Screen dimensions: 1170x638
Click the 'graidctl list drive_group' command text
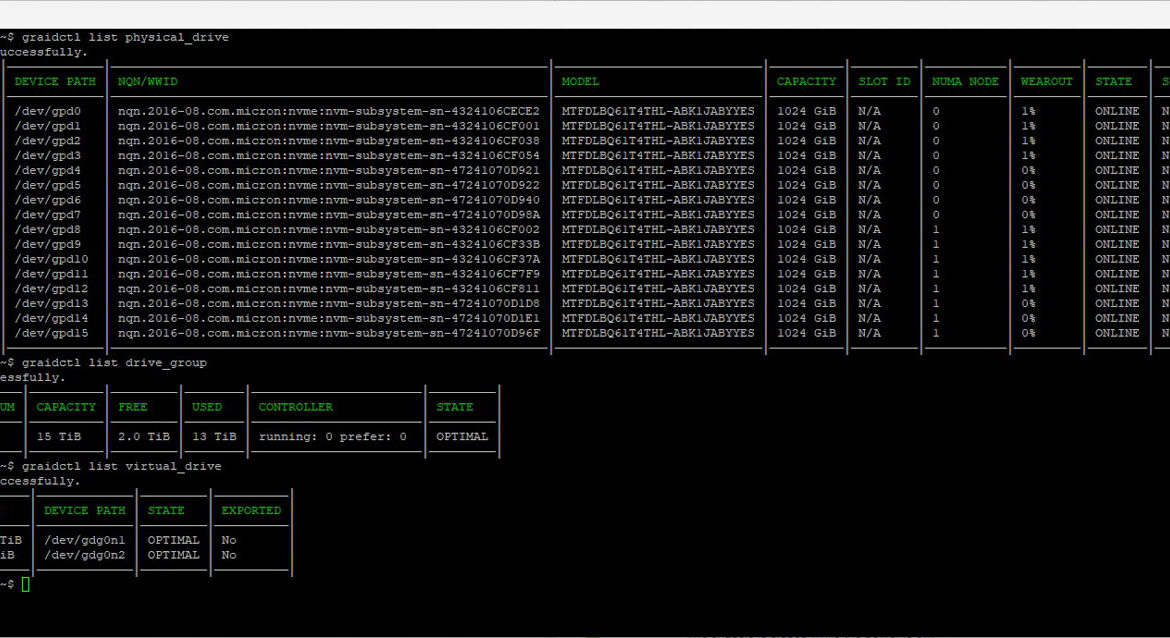[113, 363]
